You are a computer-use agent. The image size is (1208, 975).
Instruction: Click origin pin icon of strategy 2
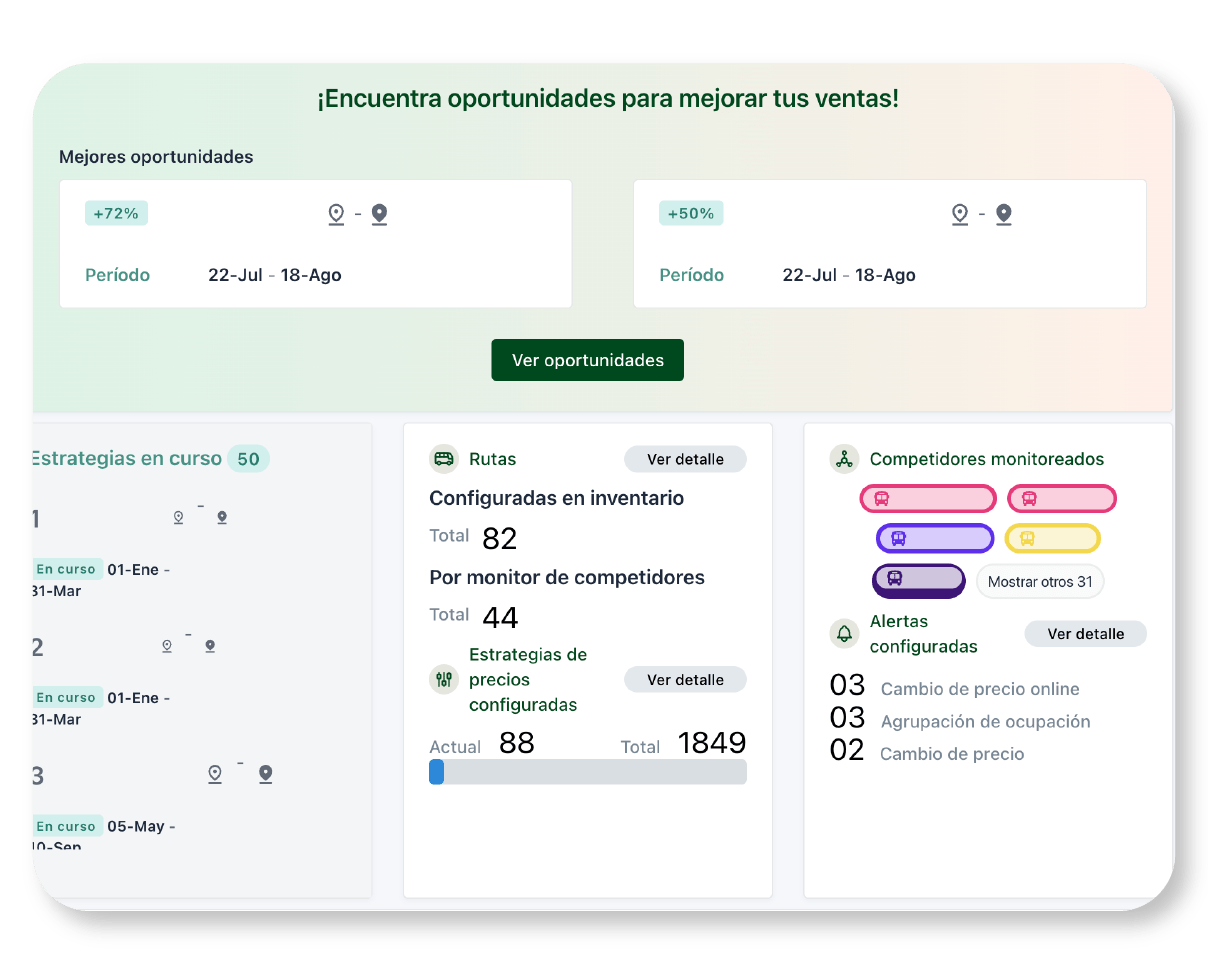[167, 646]
